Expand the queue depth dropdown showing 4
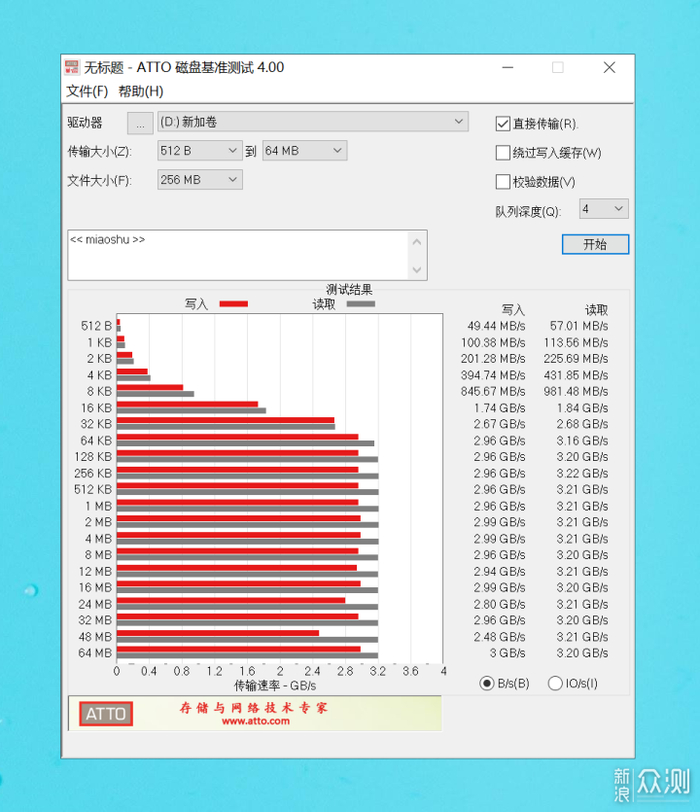Image resolution: width=700 pixels, height=812 pixels. [x=604, y=209]
